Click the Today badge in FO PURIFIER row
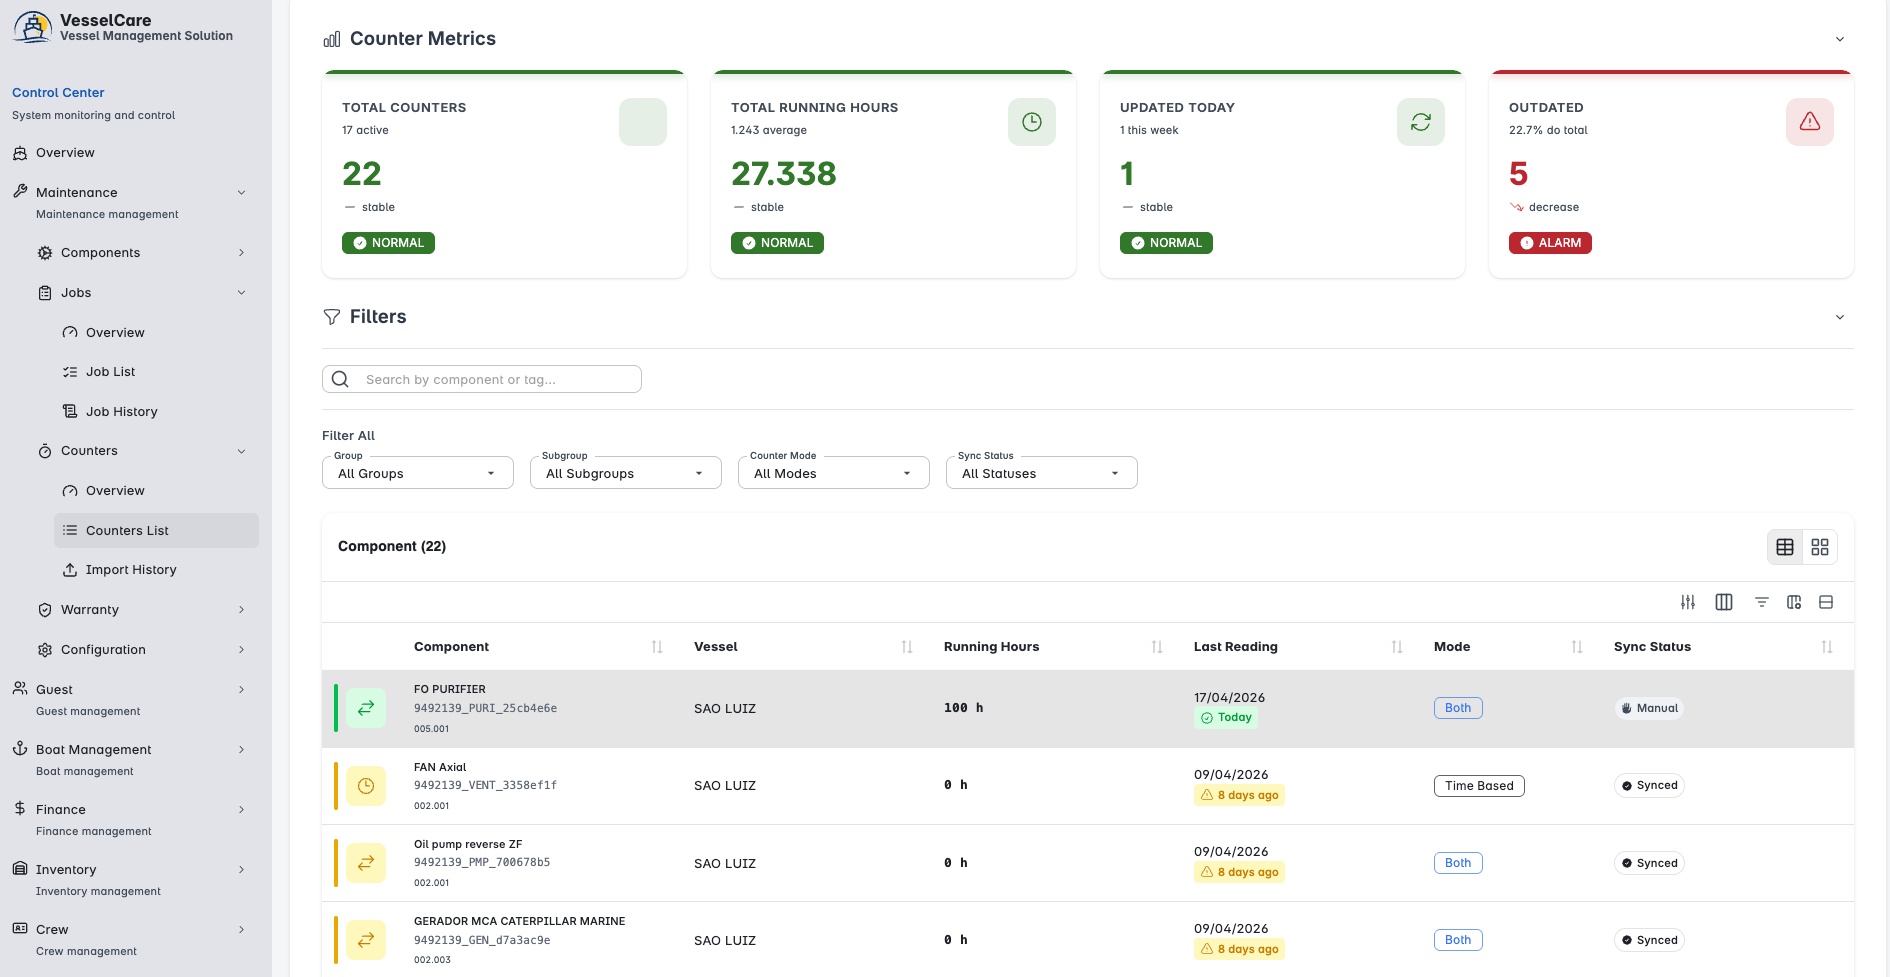The width and height of the screenshot is (1890, 977). (x=1226, y=718)
